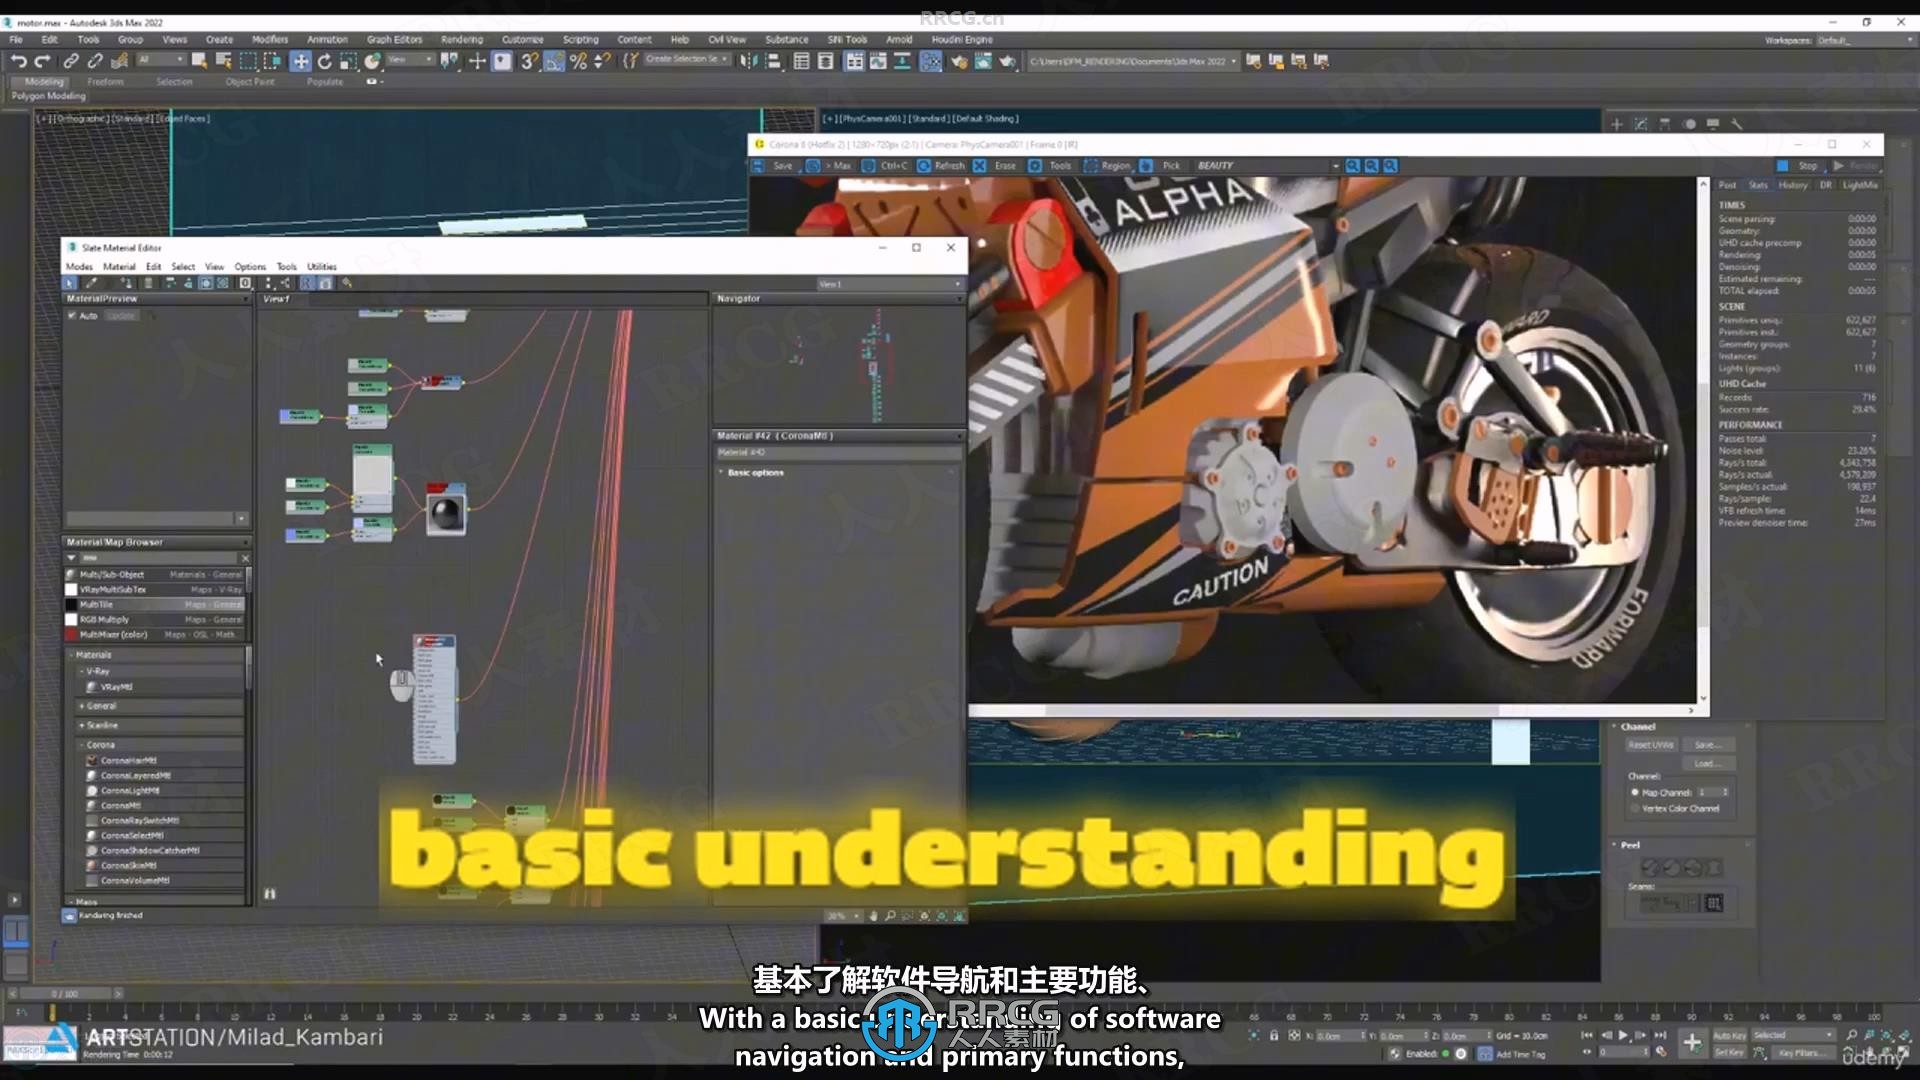Open the Rendering menu in 3ds Max
Image resolution: width=1920 pixels, height=1080 pixels.
[462, 40]
